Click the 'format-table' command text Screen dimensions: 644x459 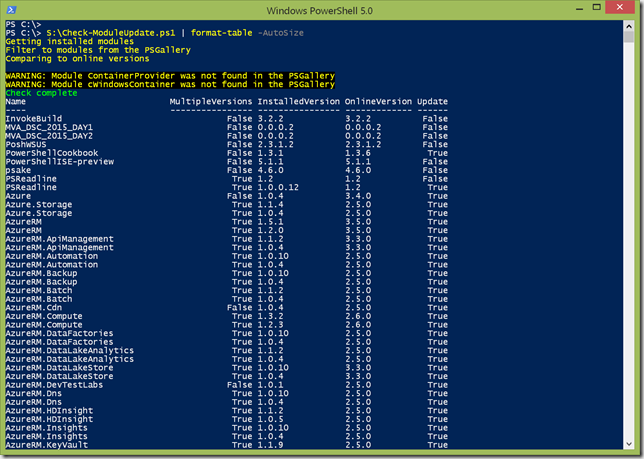pos(221,33)
